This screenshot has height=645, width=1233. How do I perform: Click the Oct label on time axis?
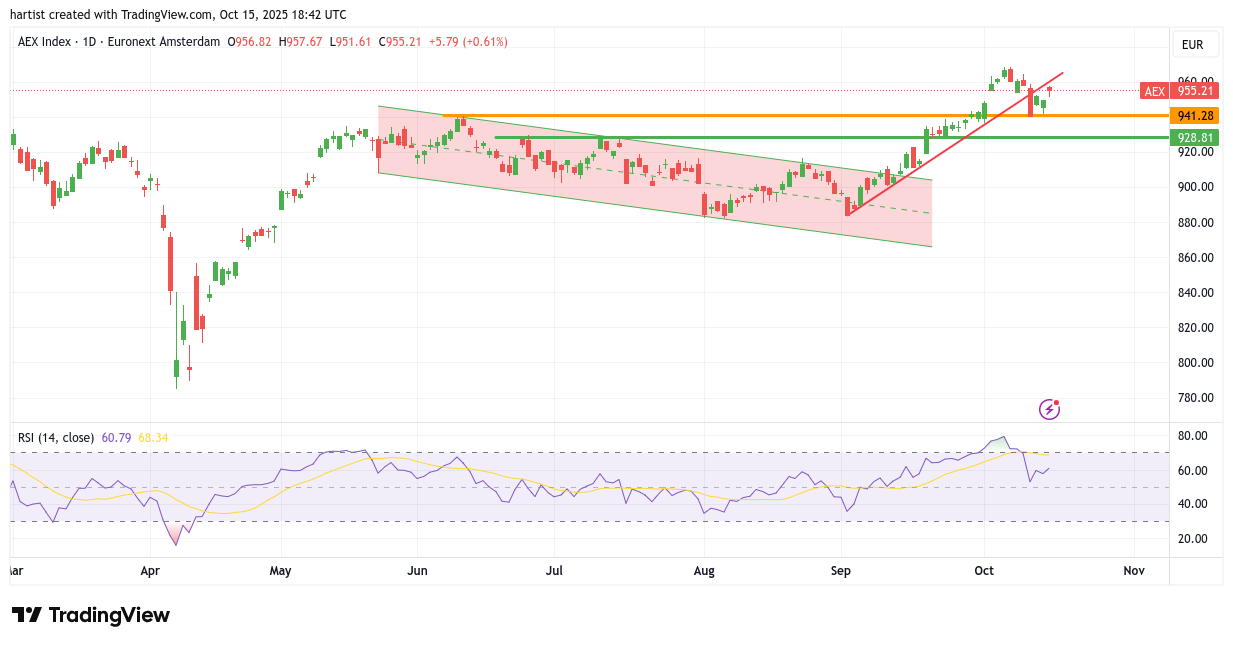point(985,571)
